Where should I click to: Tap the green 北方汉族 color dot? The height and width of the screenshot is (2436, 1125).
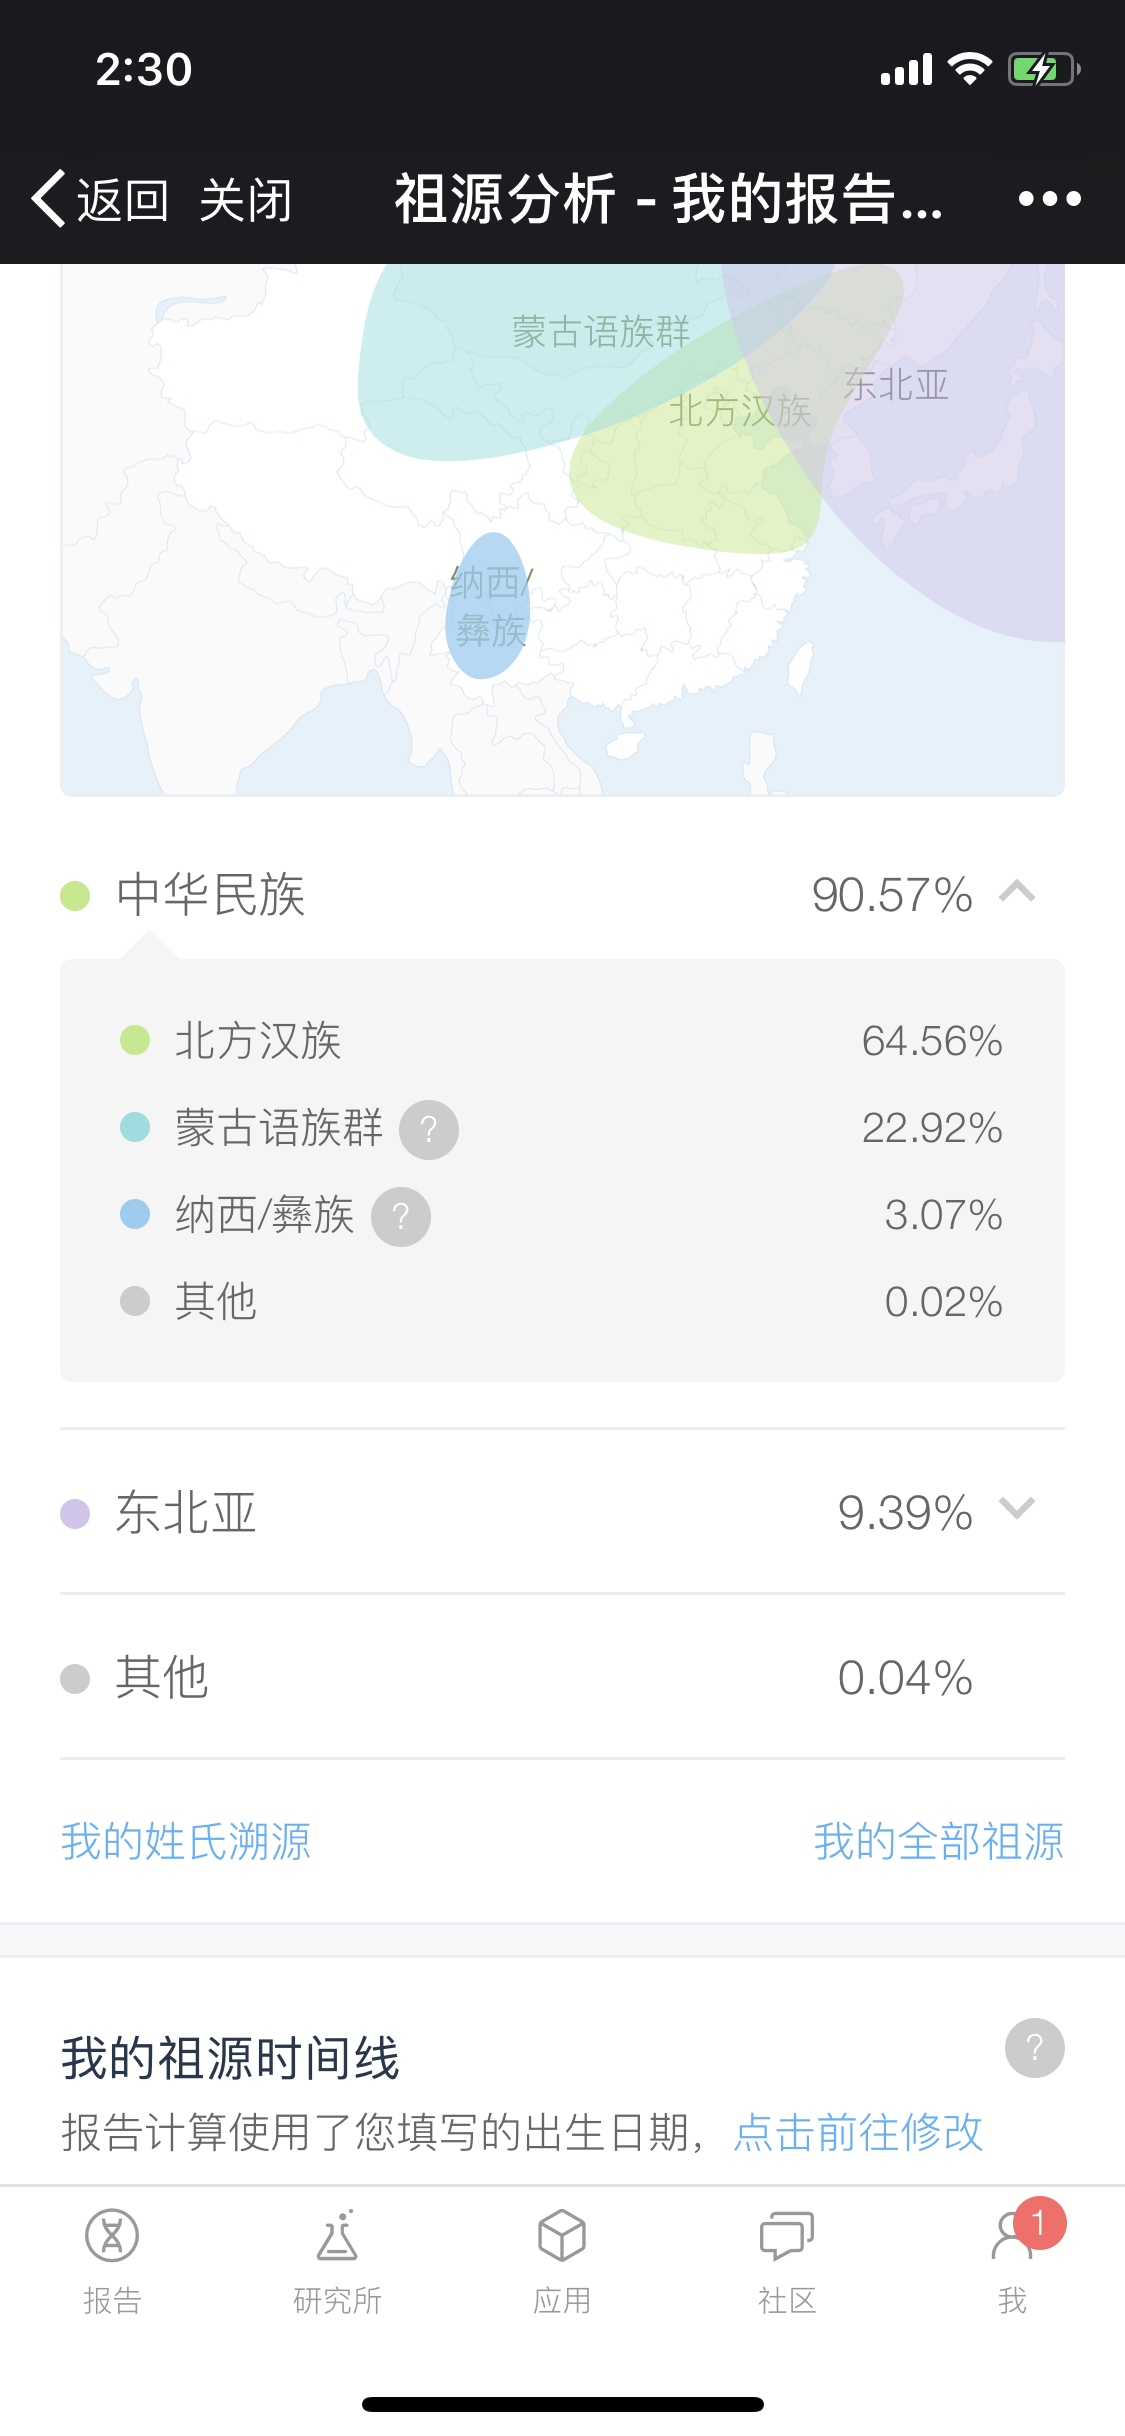pyautogui.click(x=135, y=1041)
